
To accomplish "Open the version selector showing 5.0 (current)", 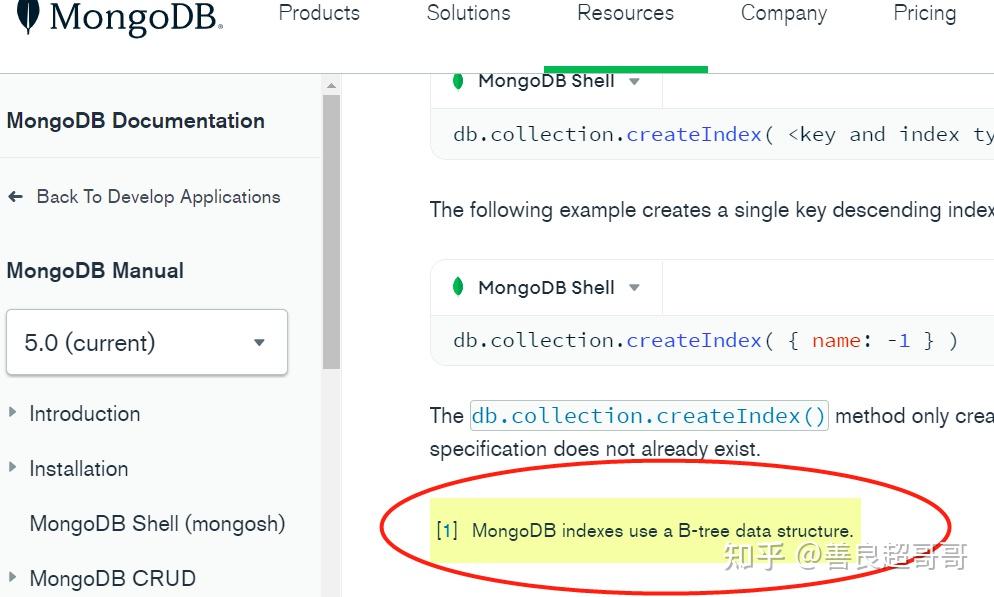I will (146, 341).
